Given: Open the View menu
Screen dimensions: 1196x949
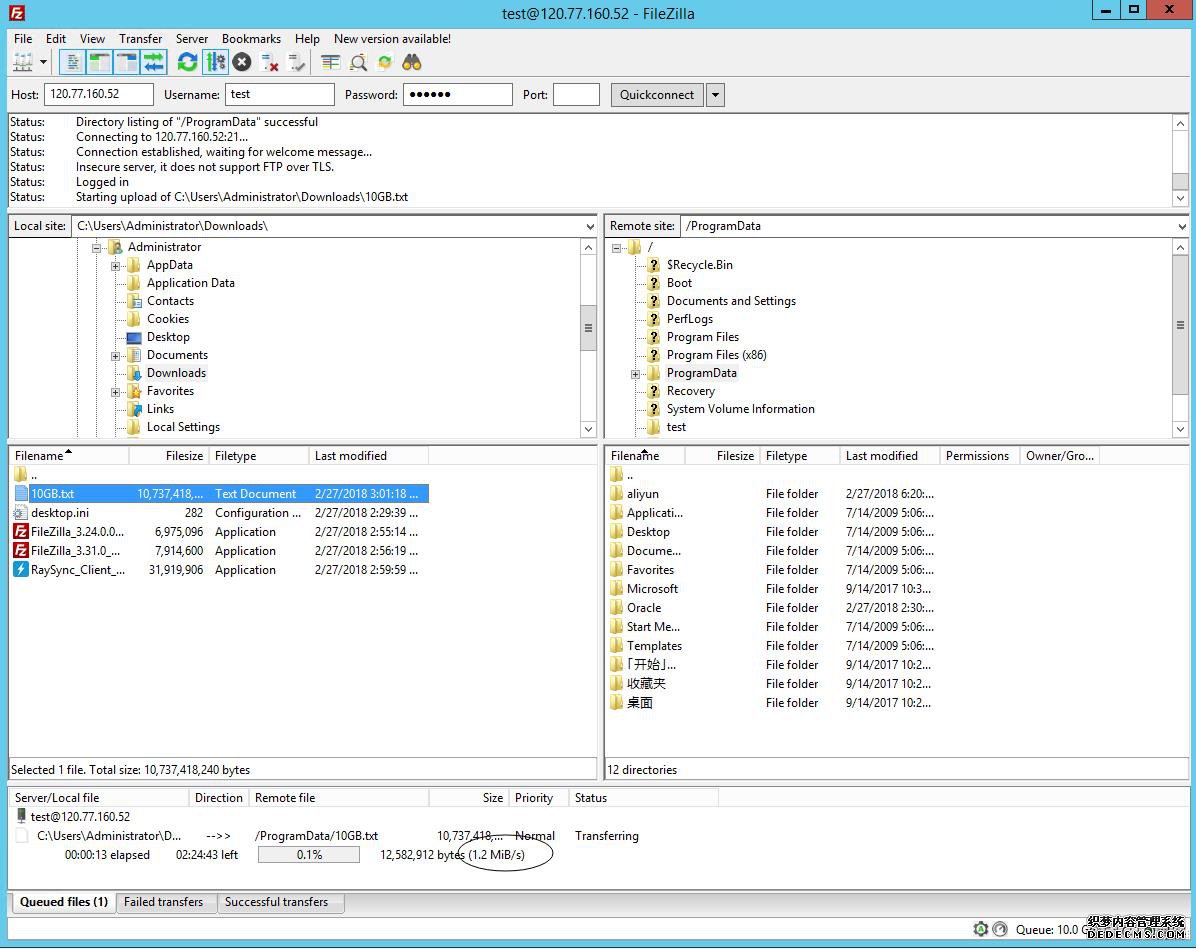Looking at the screenshot, I should point(92,39).
